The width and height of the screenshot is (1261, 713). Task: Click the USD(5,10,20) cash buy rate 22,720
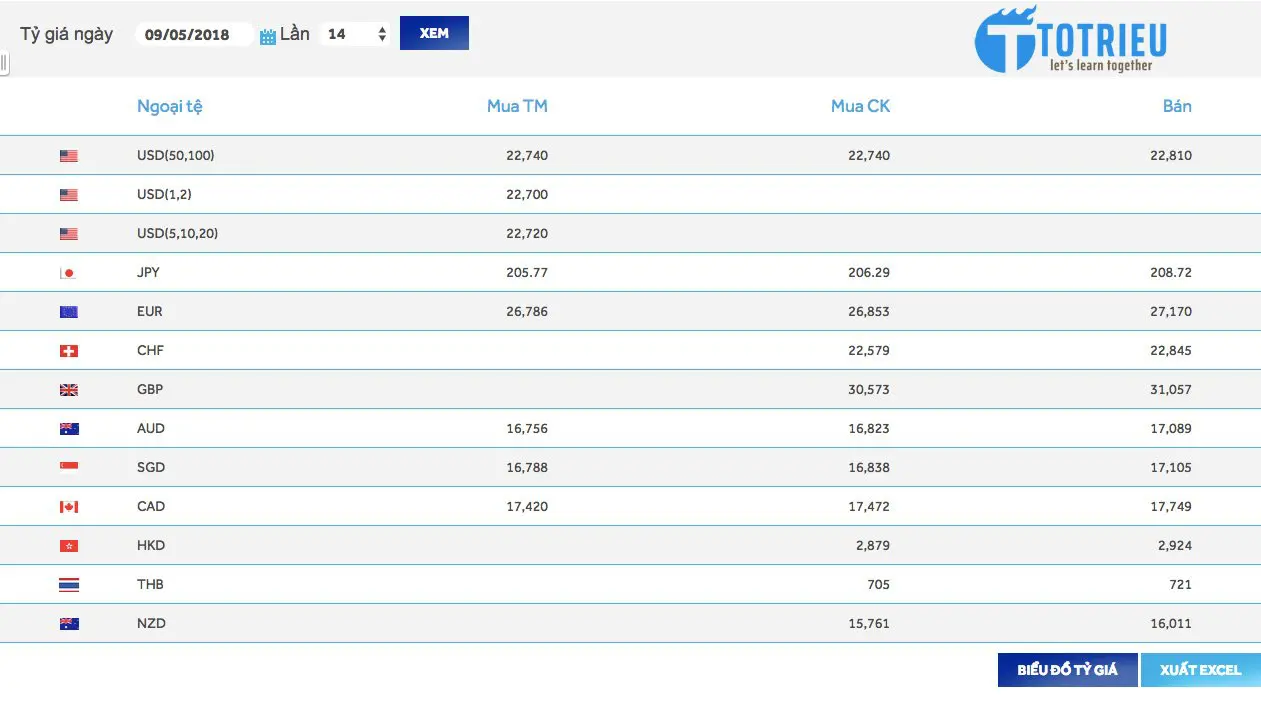[527, 233]
